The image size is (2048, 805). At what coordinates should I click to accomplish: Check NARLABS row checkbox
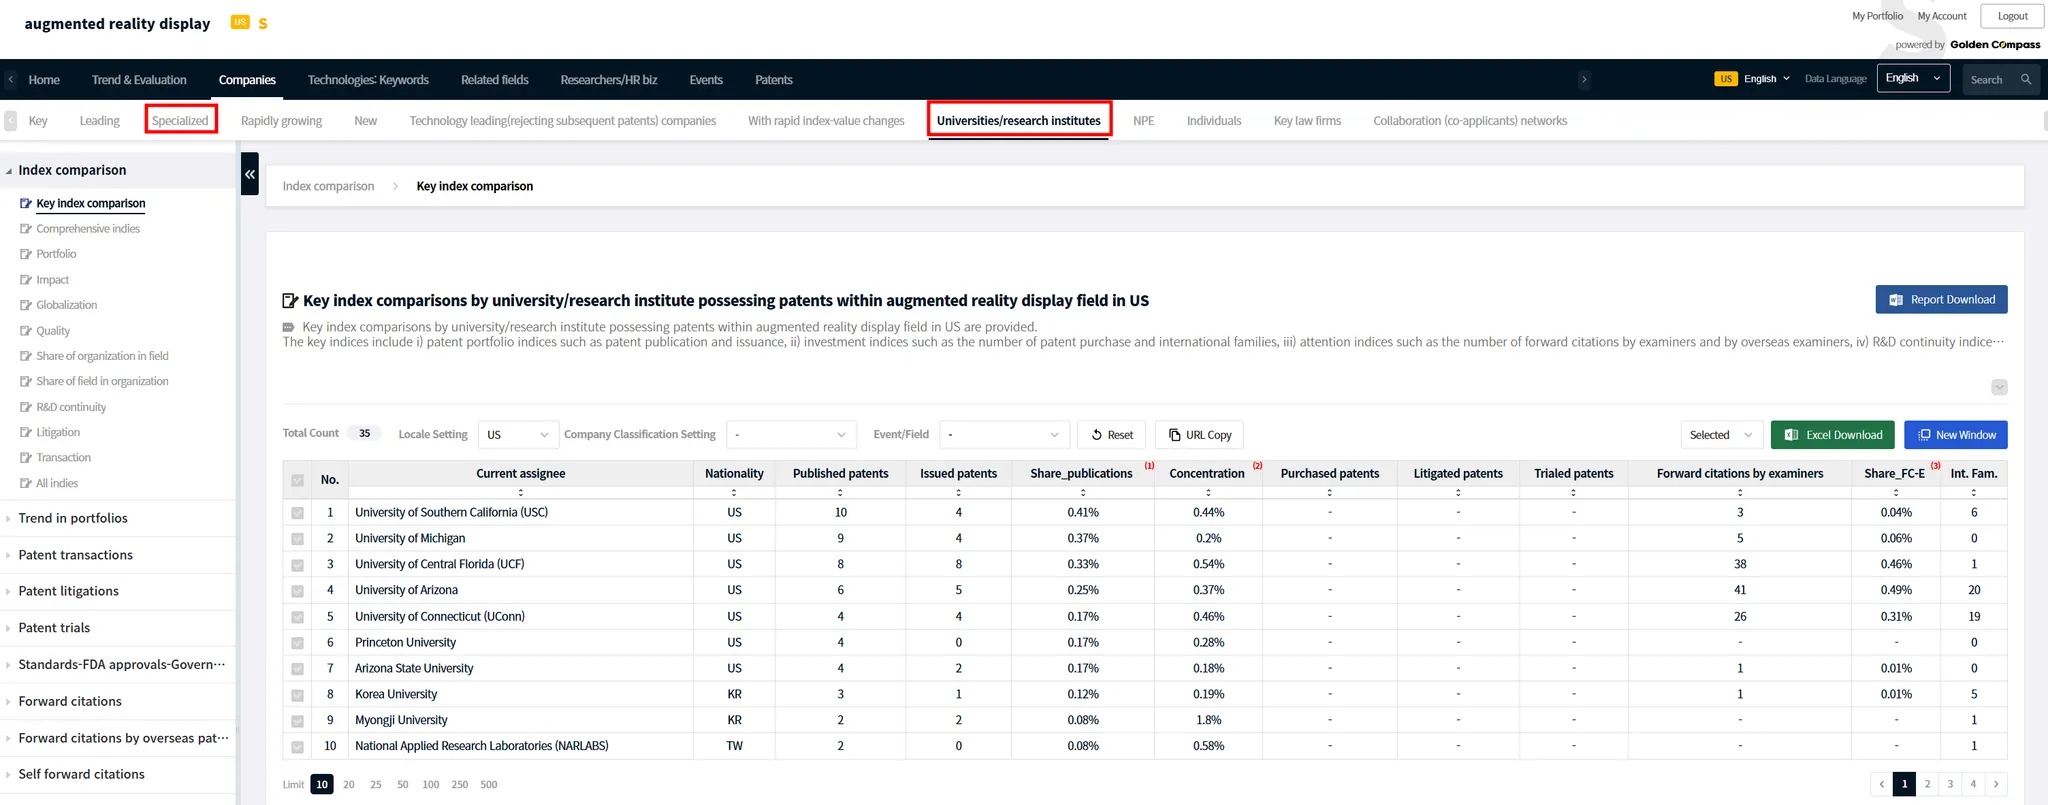pos(297,747)
